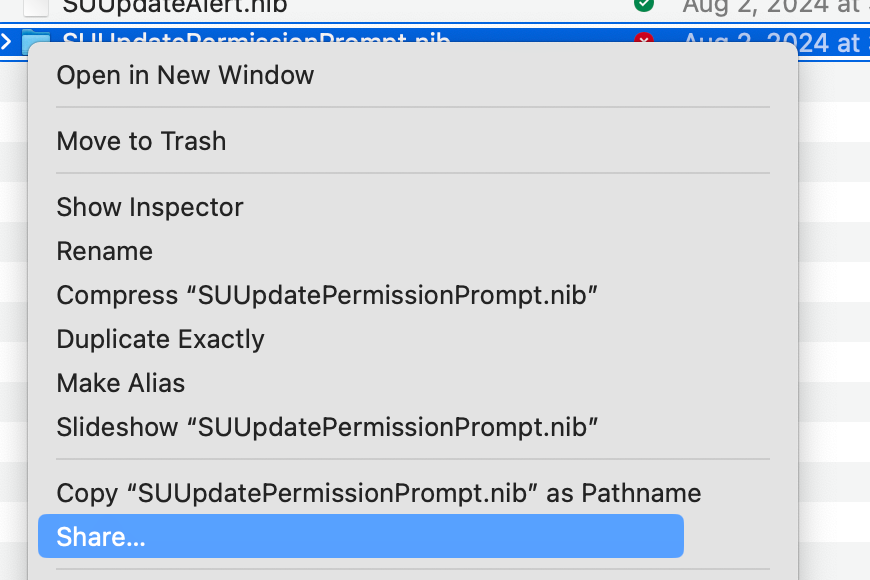Click the blue folder icon for SUUpdatePermissionPrompt.nib
Screen dimensions: 870x580
coord(37,42)
